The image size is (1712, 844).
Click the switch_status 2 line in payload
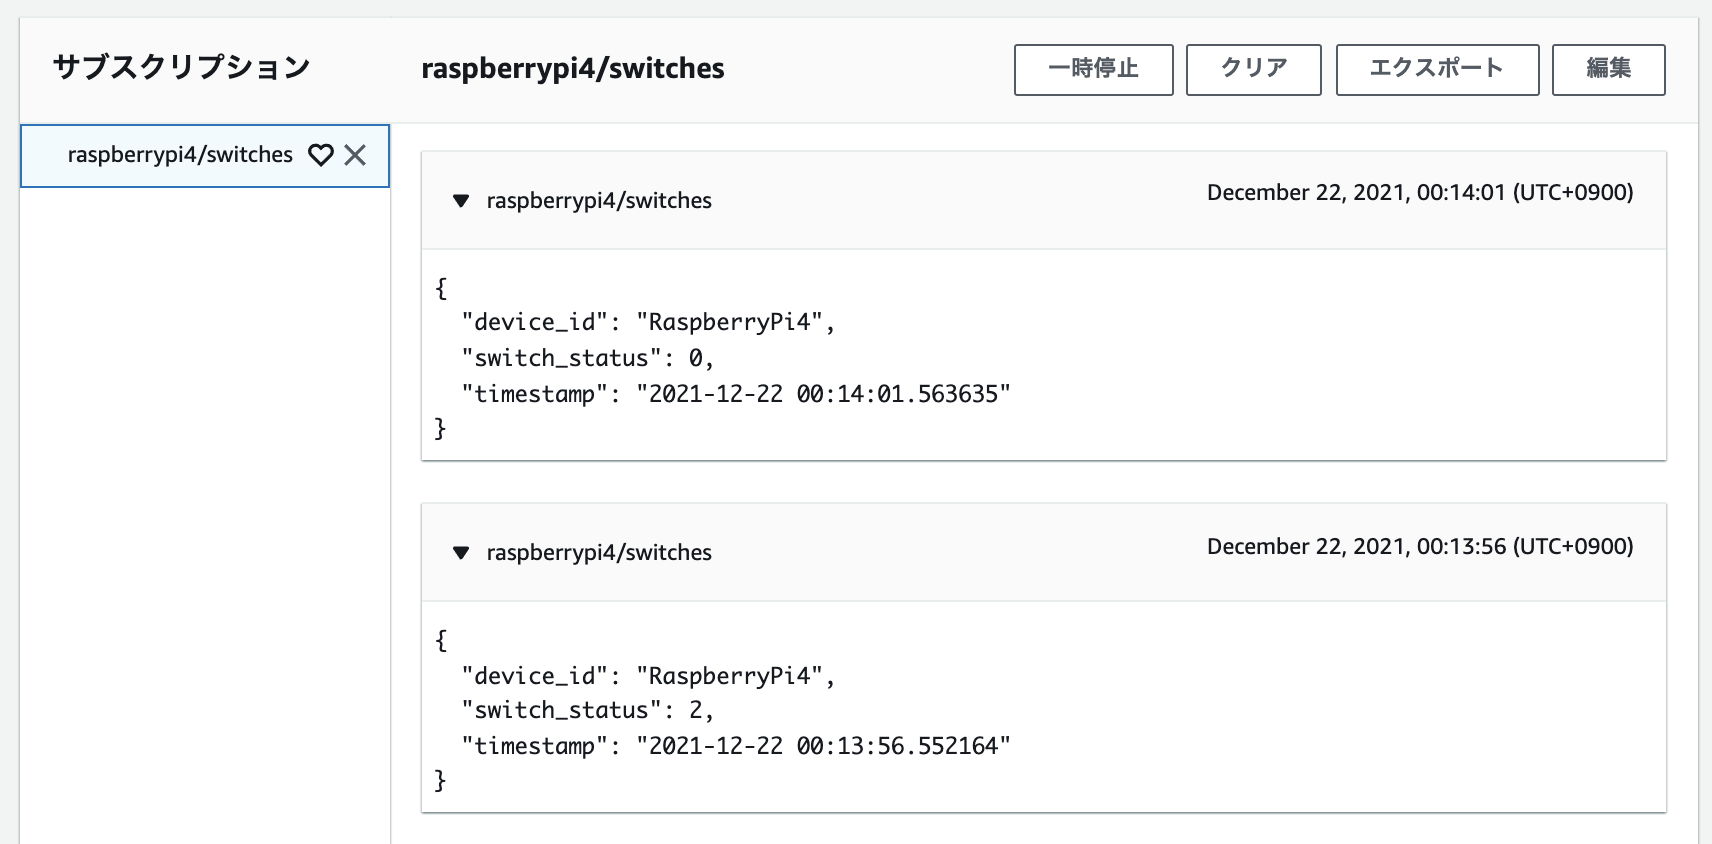point(588,710)
